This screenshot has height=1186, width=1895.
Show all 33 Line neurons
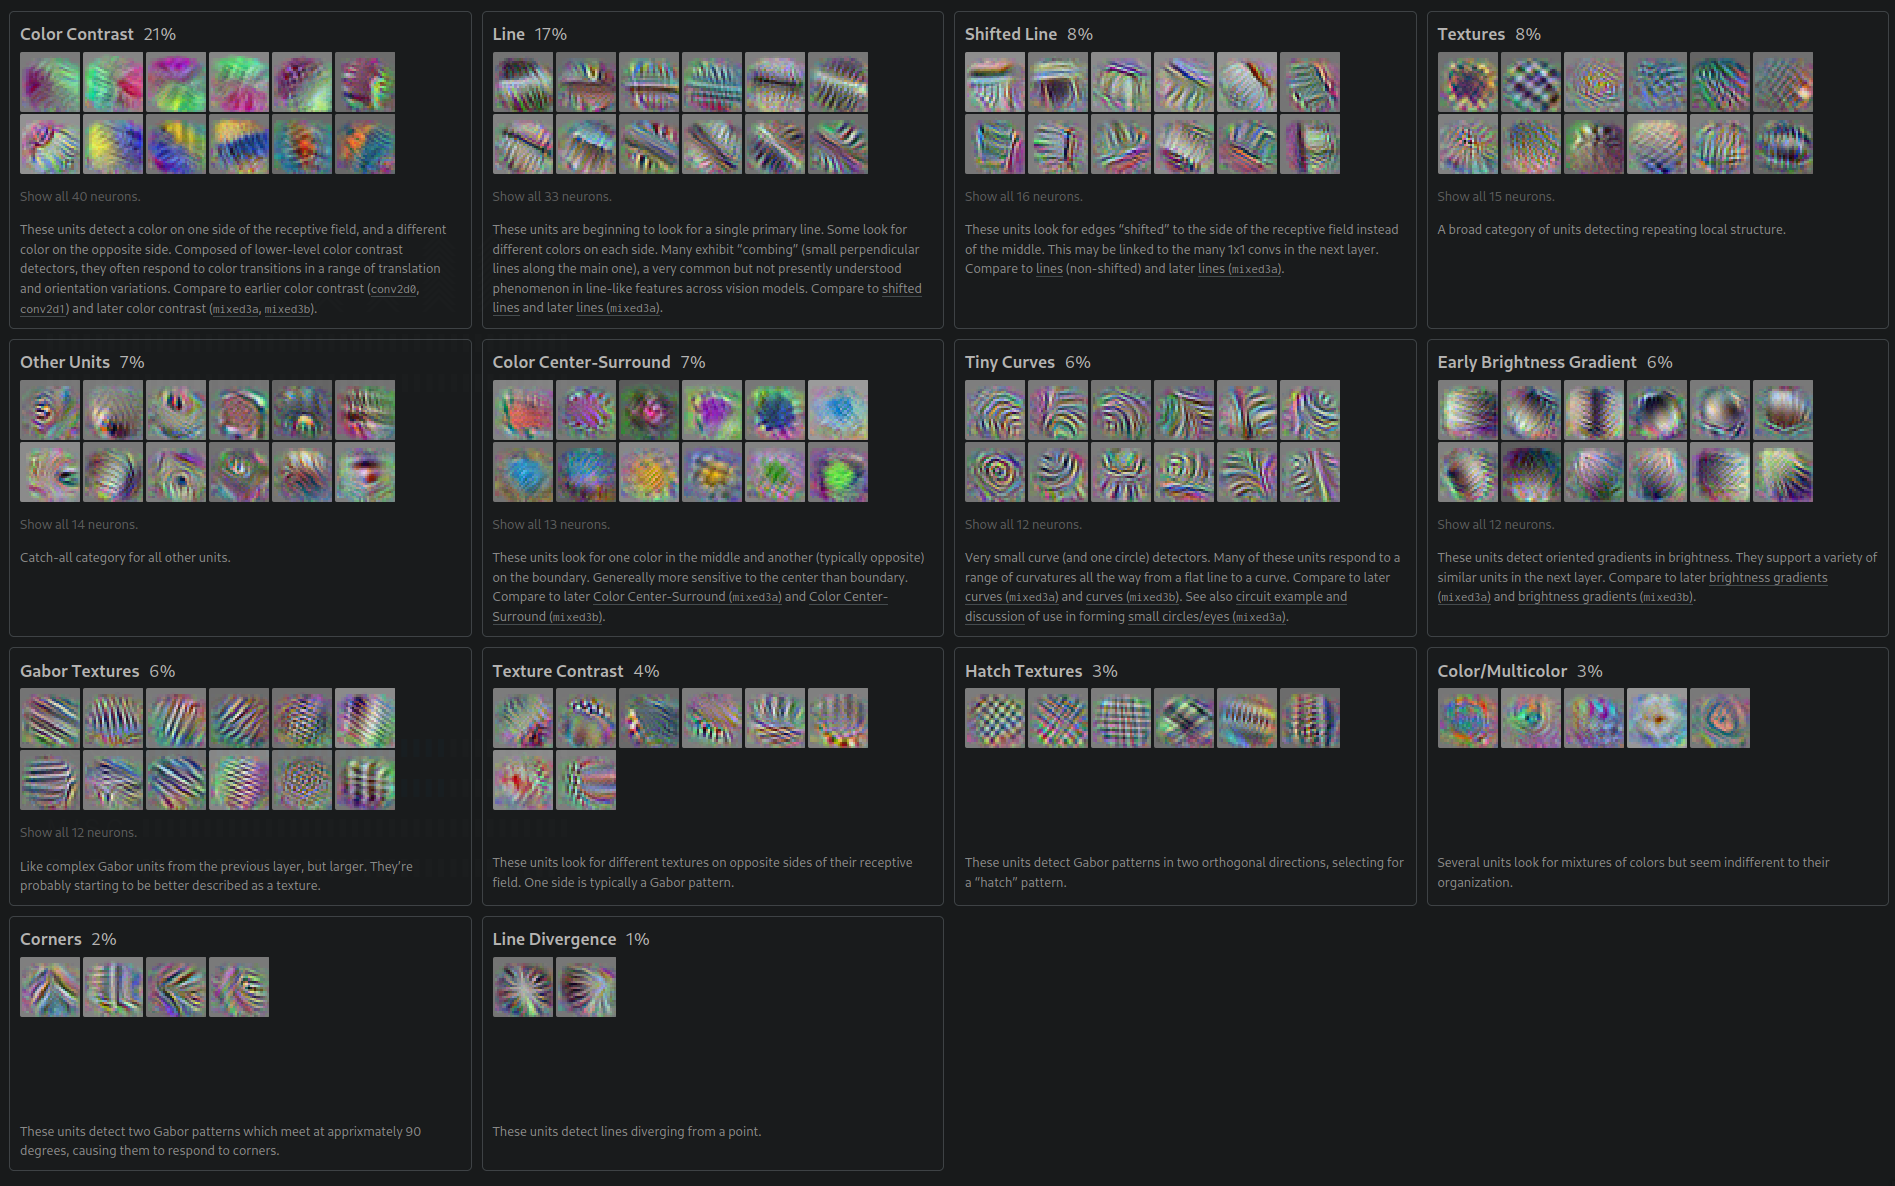550,196
